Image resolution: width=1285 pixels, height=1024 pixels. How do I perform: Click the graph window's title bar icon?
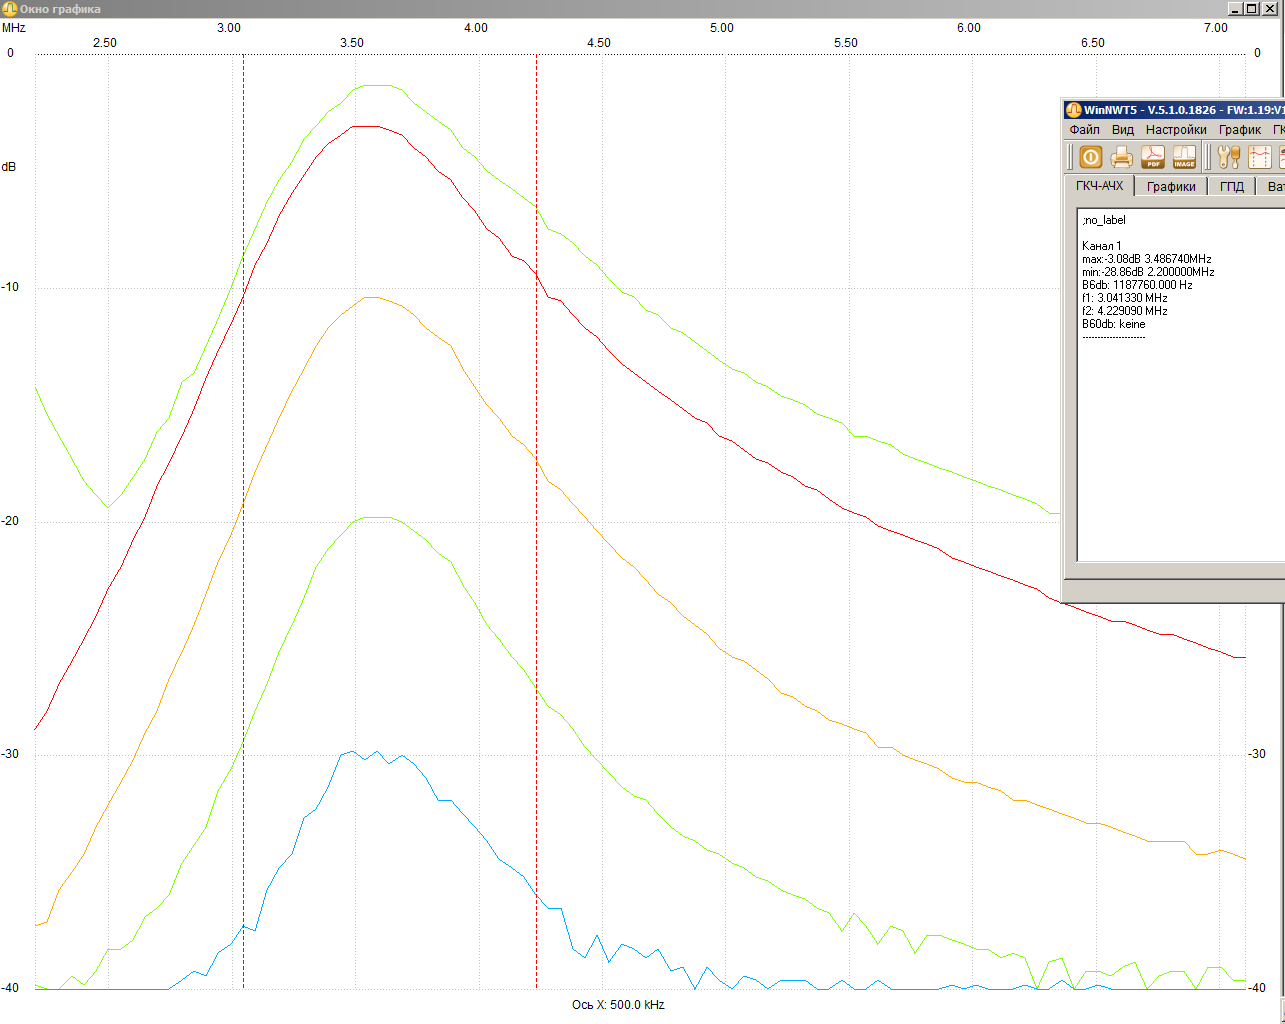pyautogui.click(x=9, y=9)
